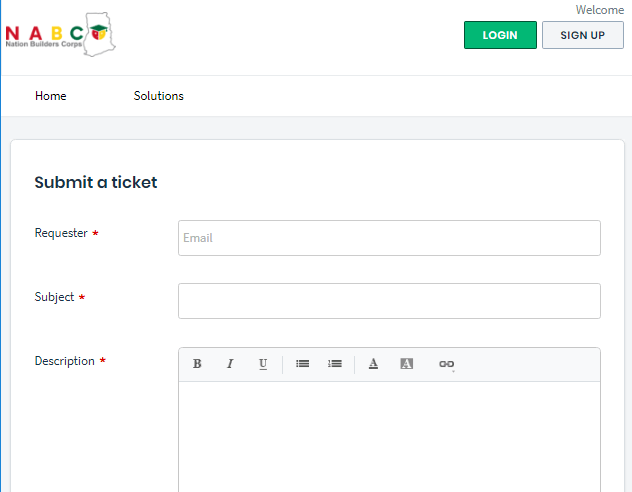Toggle bold formatting in description editor
This screenshot has height=492, width=632.
197,364
